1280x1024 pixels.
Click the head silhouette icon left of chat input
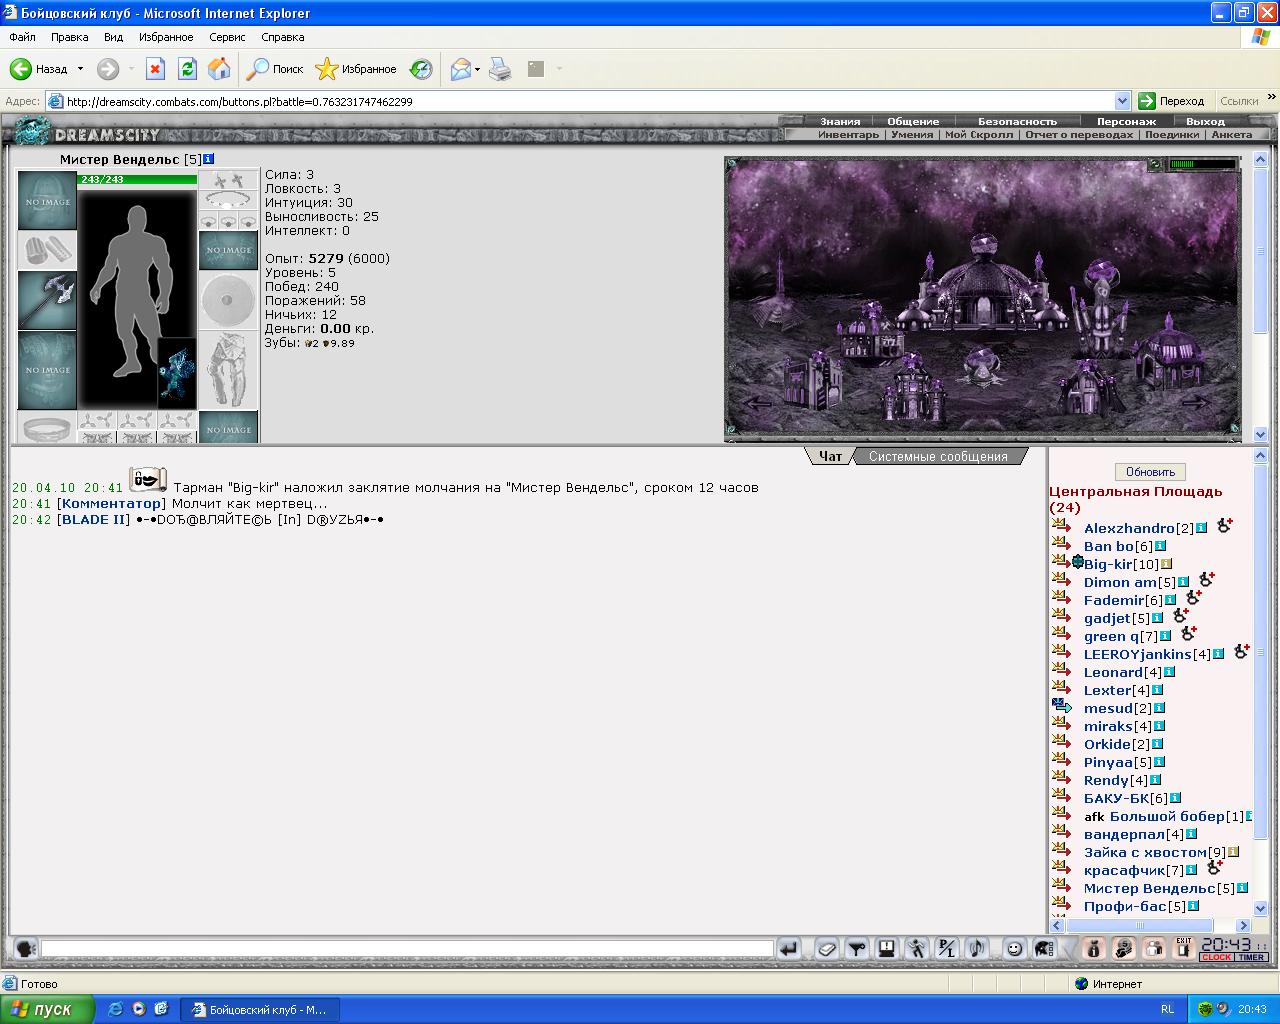26,948
